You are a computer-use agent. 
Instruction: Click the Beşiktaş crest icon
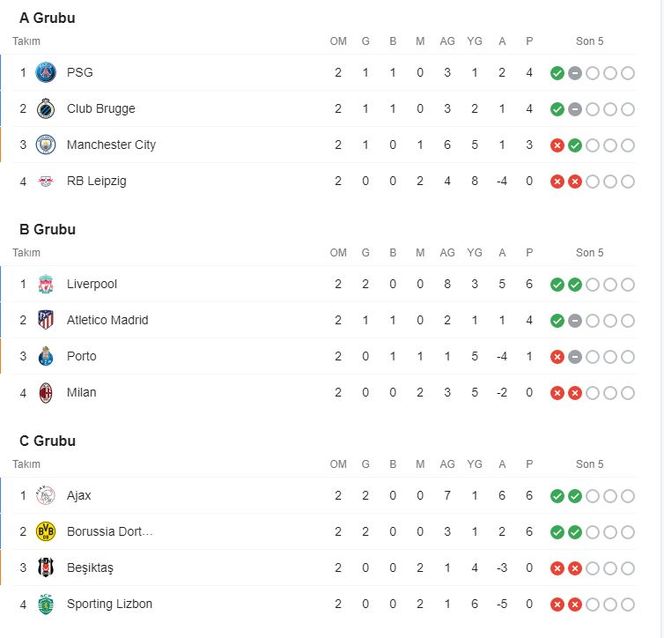coord(46,568)
